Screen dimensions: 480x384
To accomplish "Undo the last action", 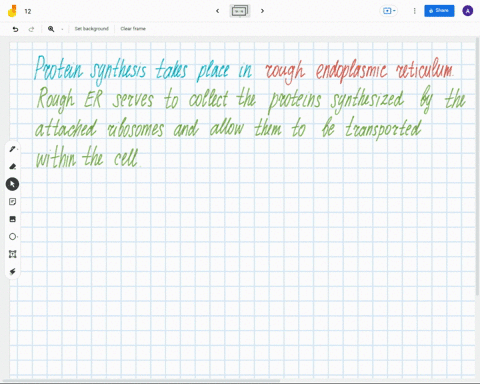I will pyautogui.click(x=15, y=29).
